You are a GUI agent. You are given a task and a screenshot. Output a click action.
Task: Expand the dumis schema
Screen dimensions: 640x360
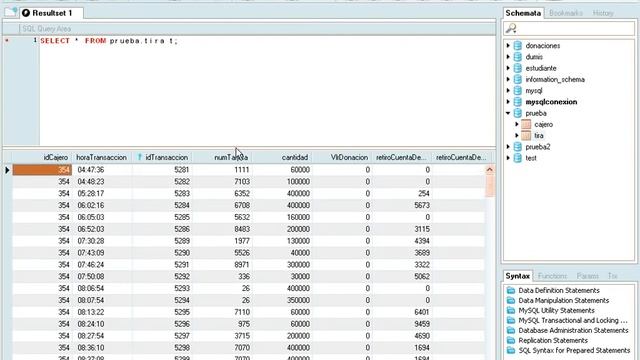[508, 57]
